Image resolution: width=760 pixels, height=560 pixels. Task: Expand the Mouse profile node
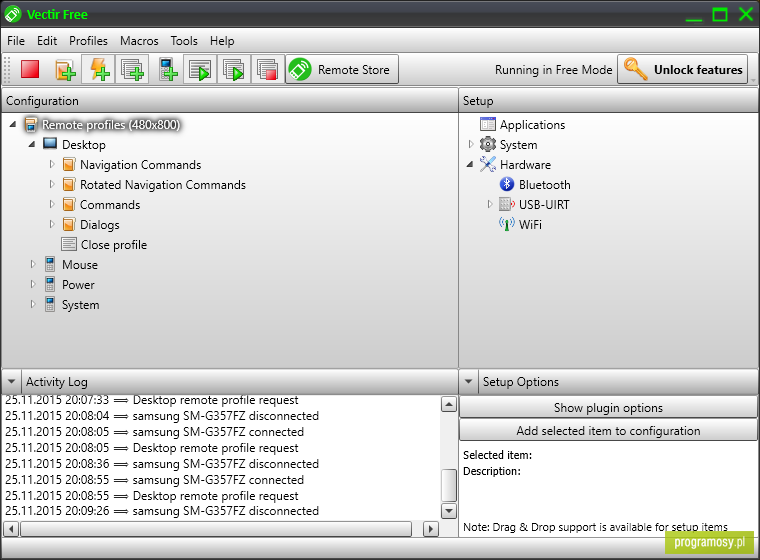33,264
